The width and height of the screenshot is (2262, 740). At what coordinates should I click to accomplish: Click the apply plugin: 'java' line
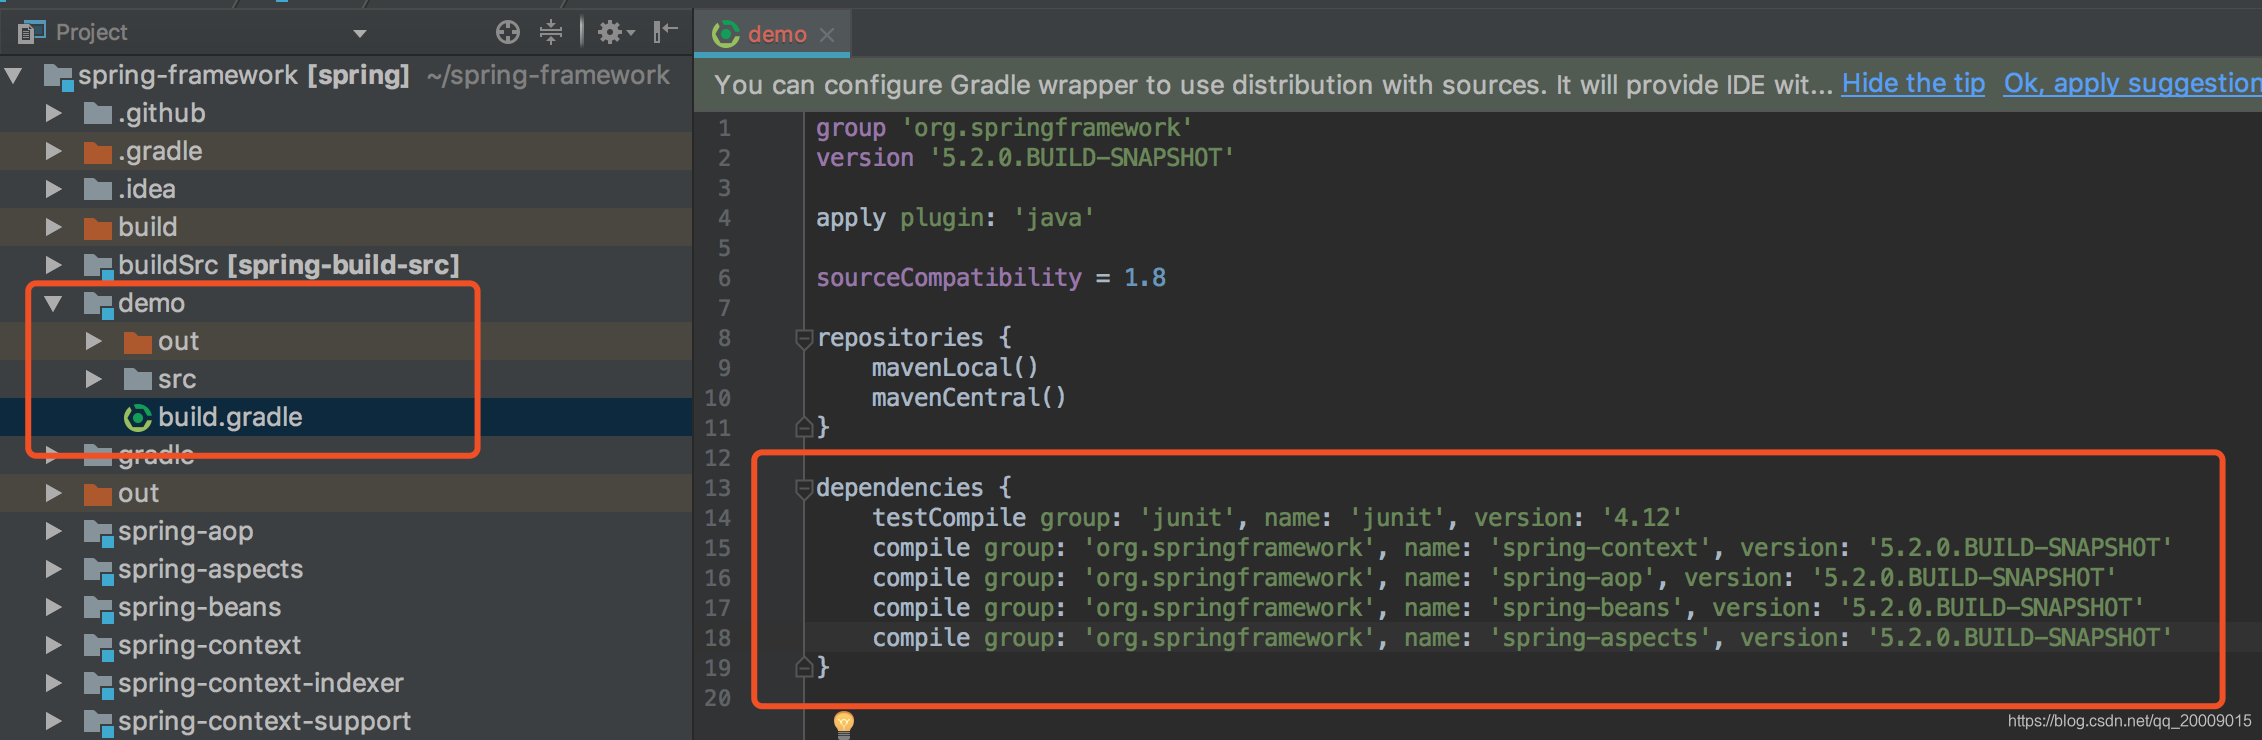[x=956, y=217]
